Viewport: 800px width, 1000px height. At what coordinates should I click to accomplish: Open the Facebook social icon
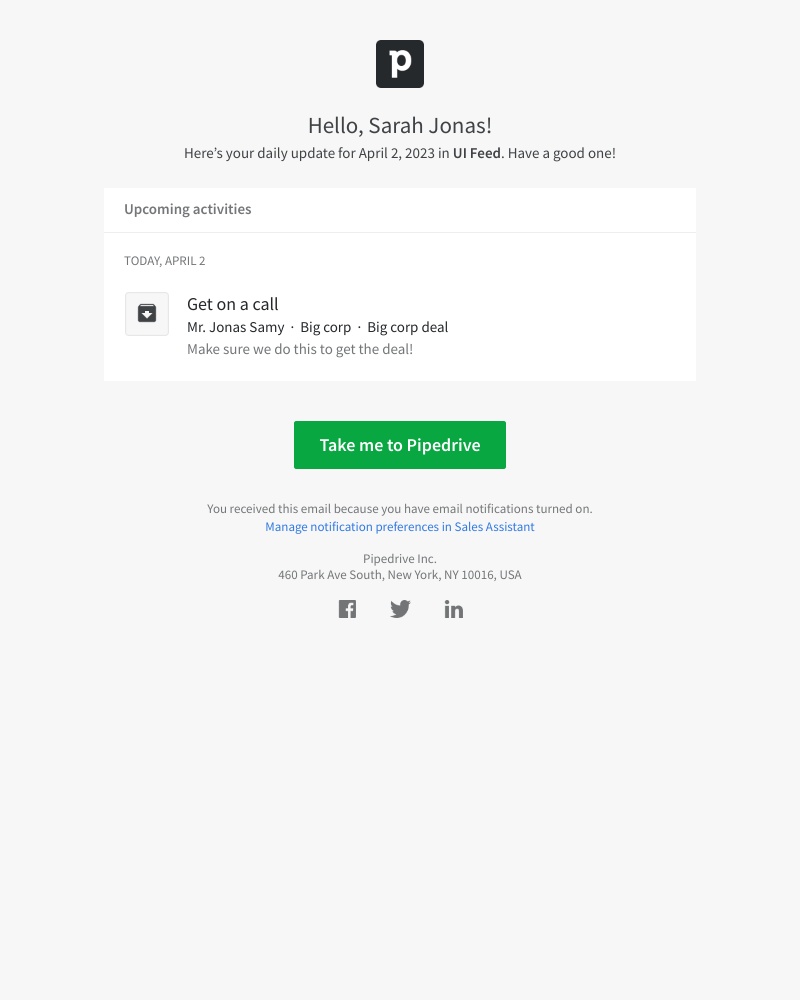(x=347, y=609)
